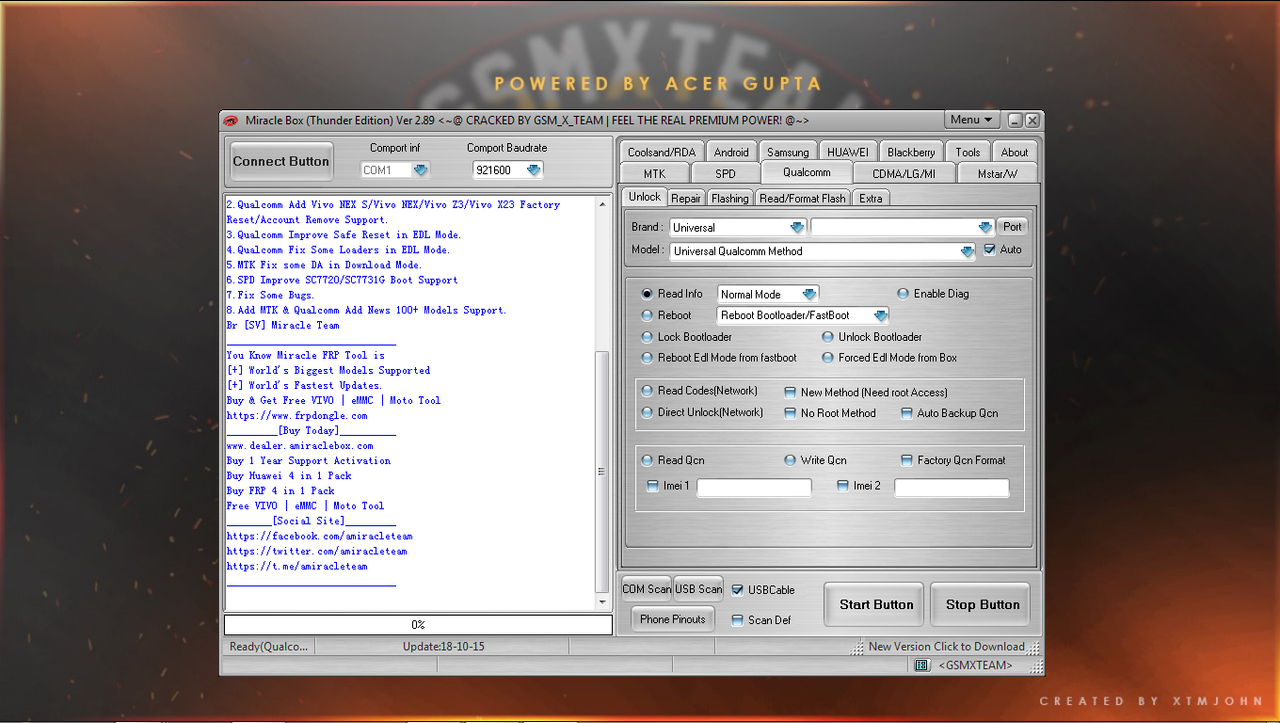The image size is (1280, 723).
Task: Click the Start Button
Action: coord(876,605)
